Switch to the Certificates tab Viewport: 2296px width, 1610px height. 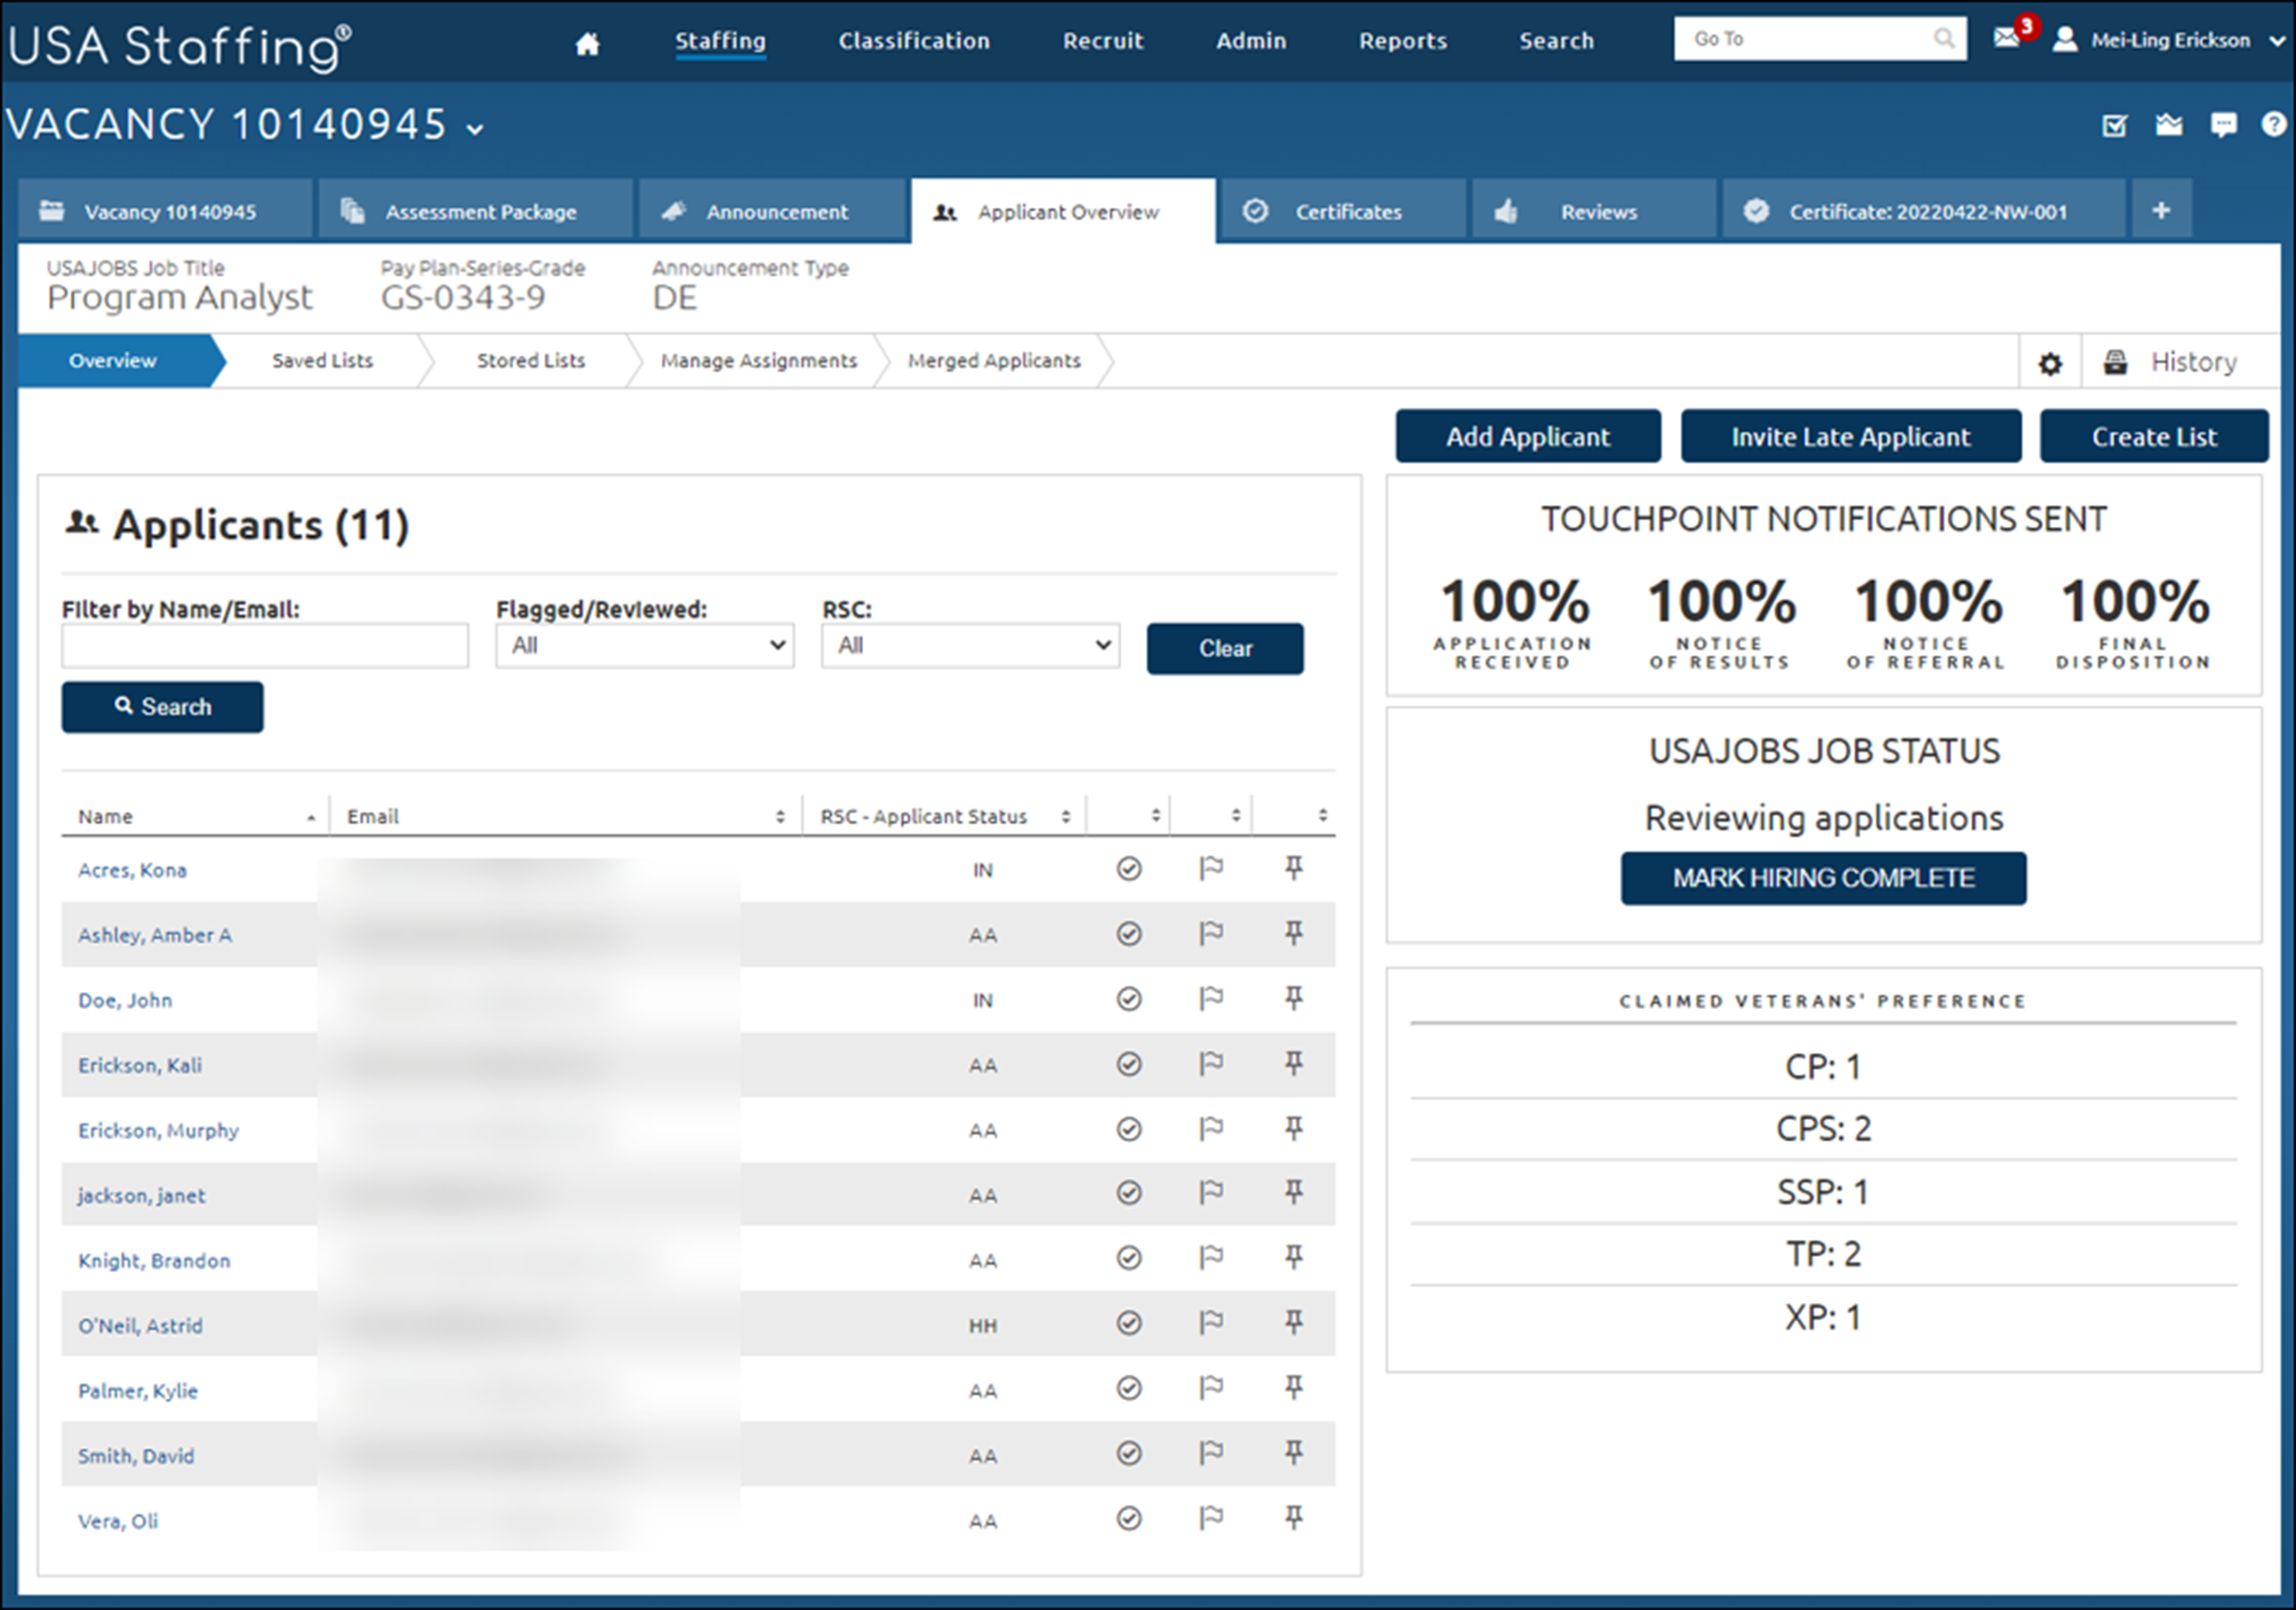(x=1343, y=211)
